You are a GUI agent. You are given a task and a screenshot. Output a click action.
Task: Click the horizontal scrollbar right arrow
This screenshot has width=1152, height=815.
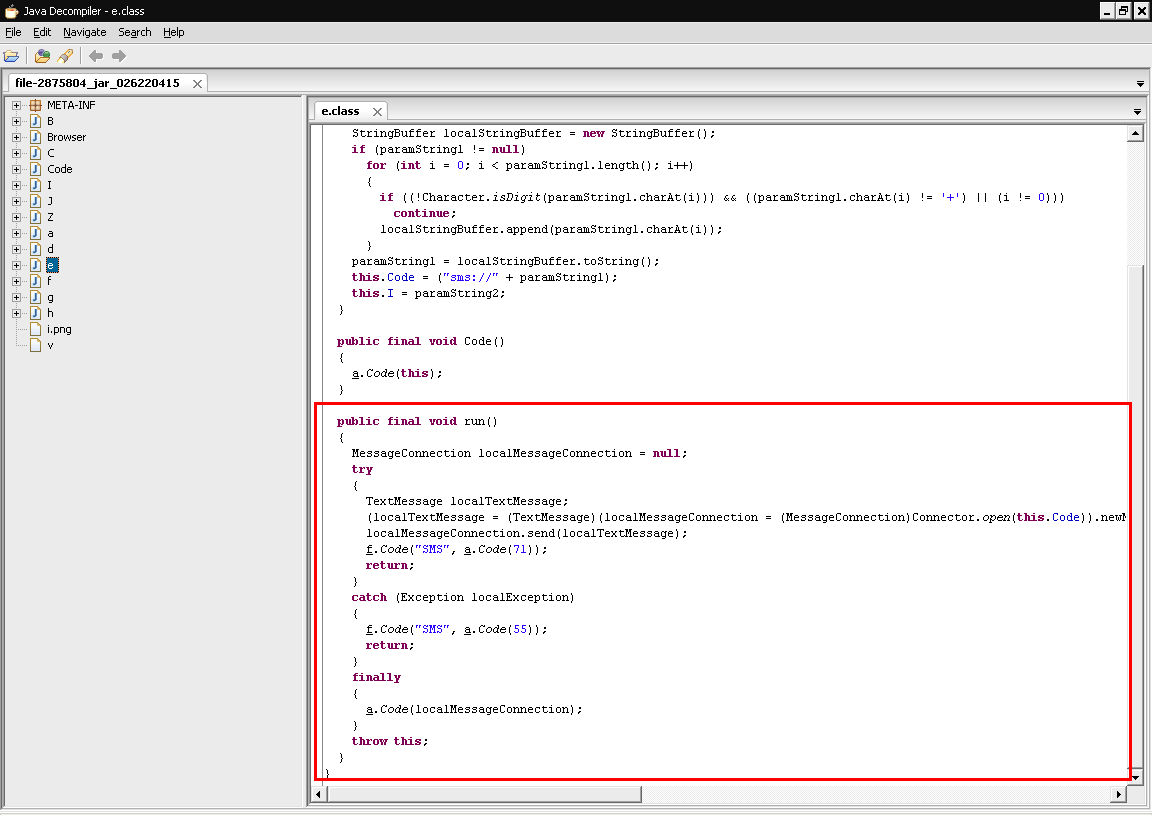pyautogui.click(x=1118, y=794)
